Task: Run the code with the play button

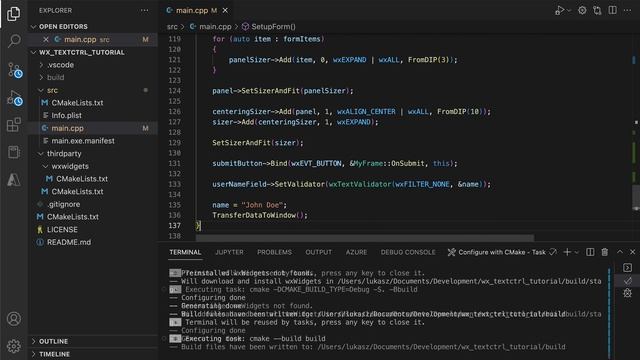Action: pos(560,11)
